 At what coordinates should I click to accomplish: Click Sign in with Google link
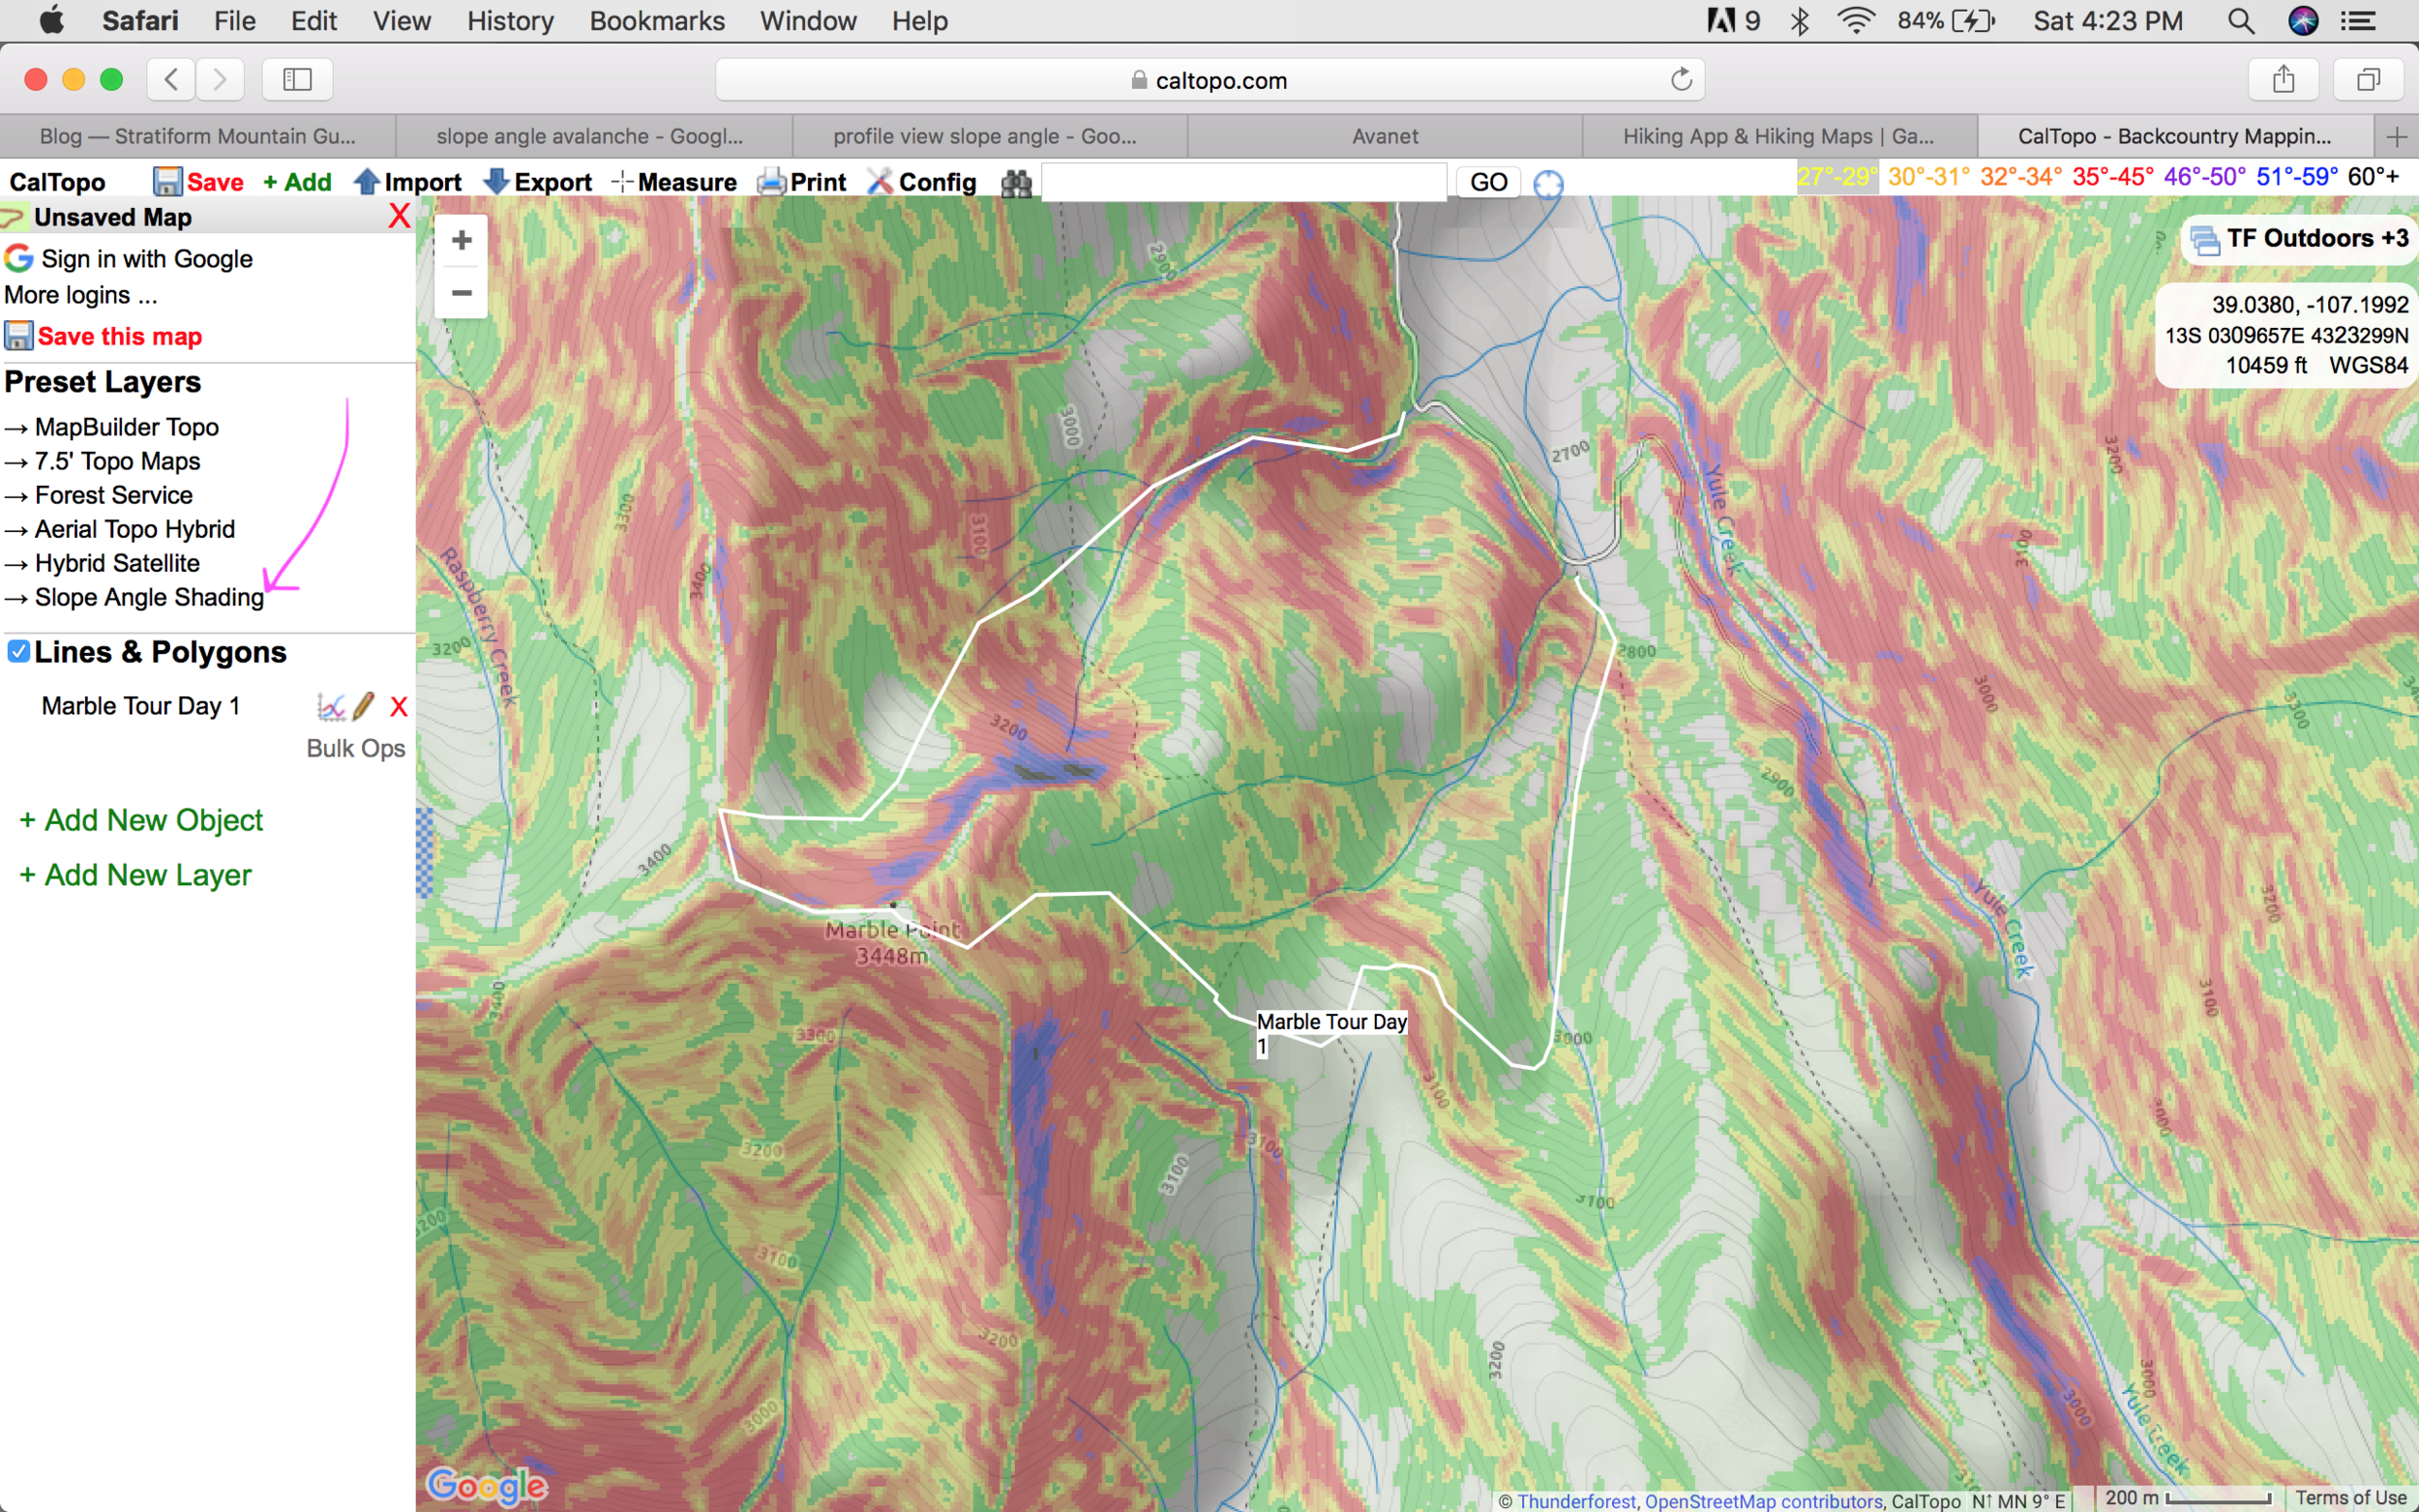[147, 259]
